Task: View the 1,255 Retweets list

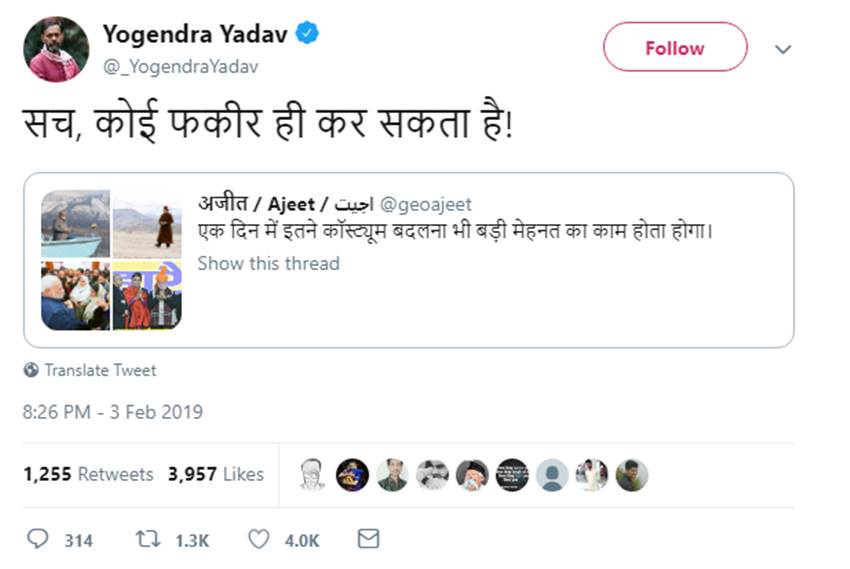Action: [88, 474]
